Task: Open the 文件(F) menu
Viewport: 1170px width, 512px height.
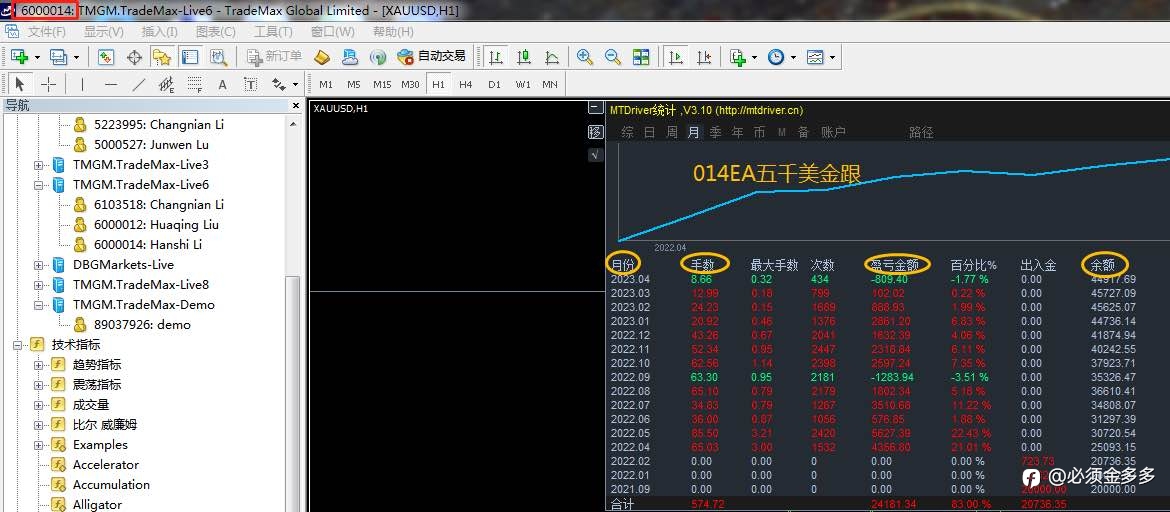Action: [47, 32]
